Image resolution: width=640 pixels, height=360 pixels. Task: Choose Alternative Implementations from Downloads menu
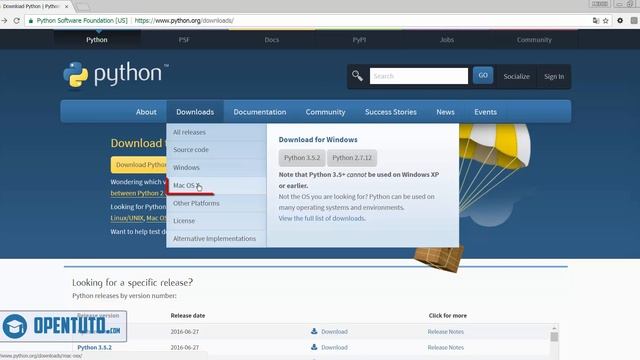[x=216, y=238]
